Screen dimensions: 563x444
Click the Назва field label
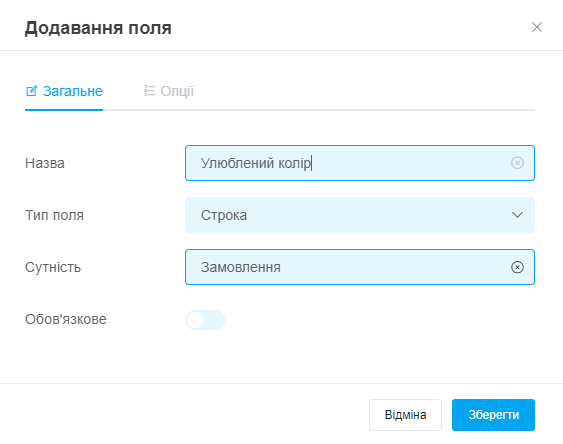tap(45, 163)
